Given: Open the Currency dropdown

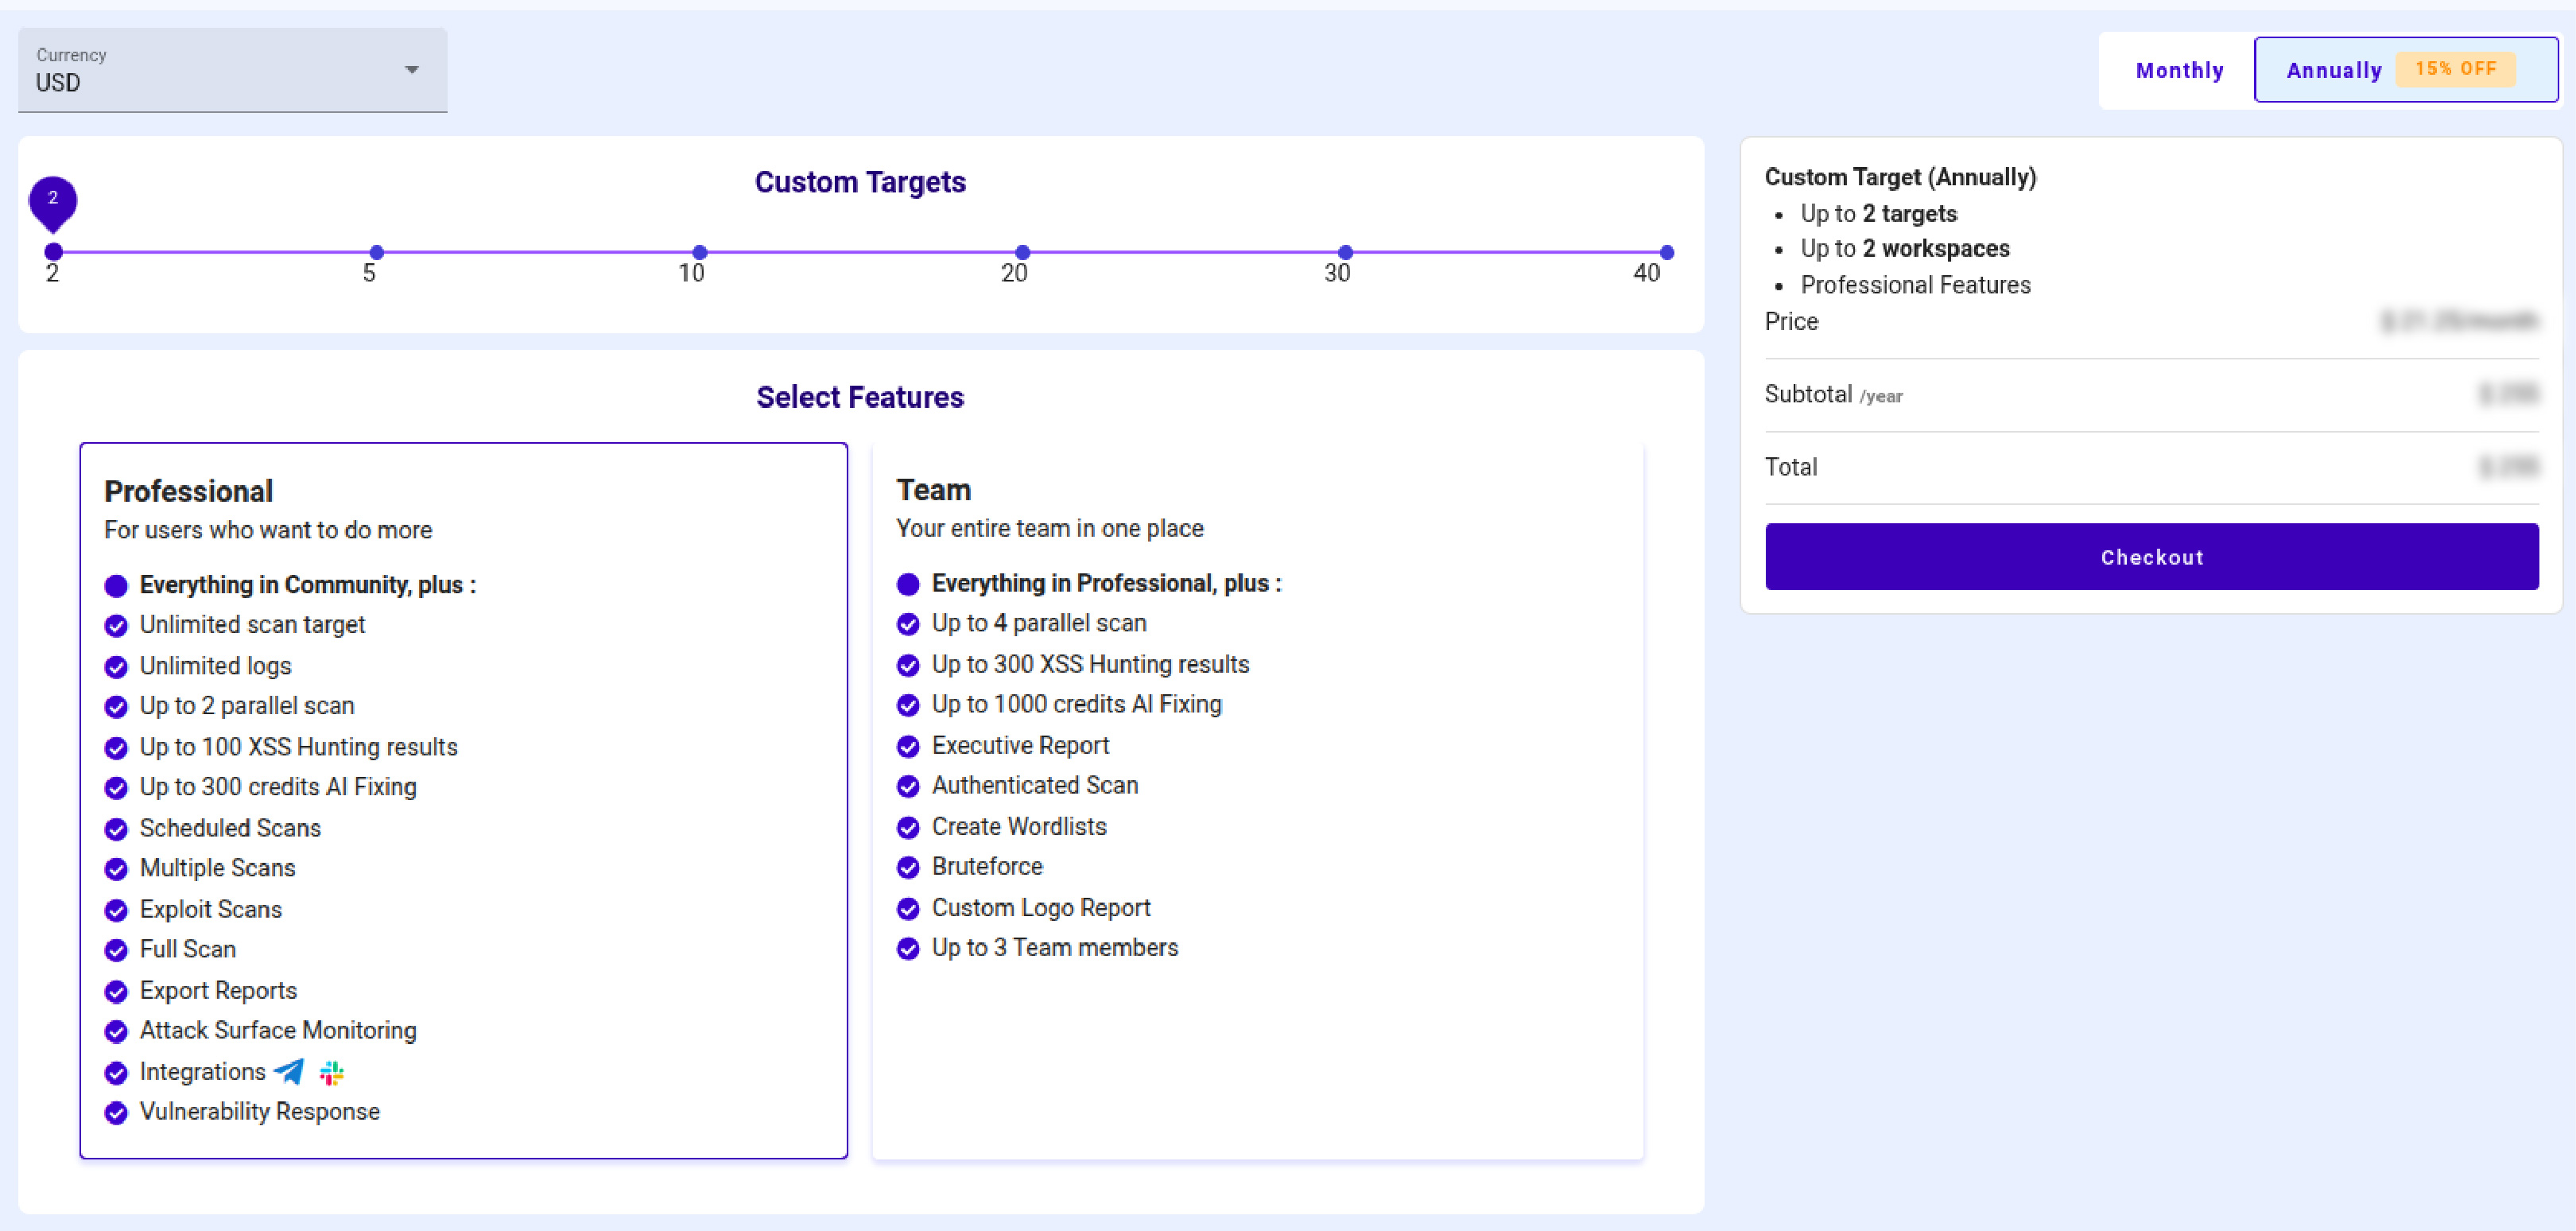Looking at the screenshot, I should click(x=411, y=70).
